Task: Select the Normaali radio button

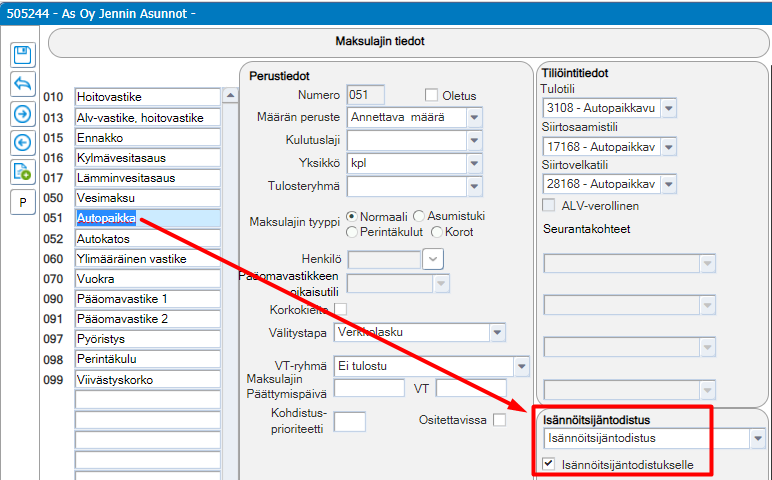Action: [x=352, y=216]
